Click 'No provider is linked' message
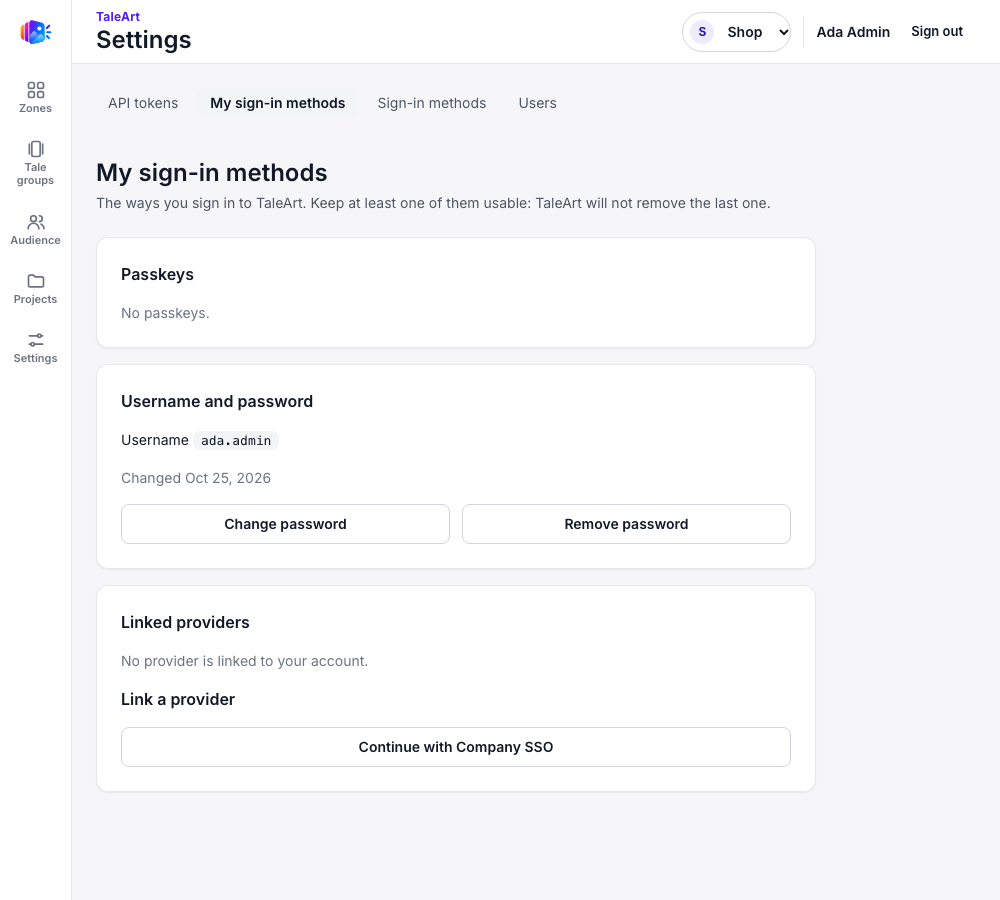 coord(244,661)
